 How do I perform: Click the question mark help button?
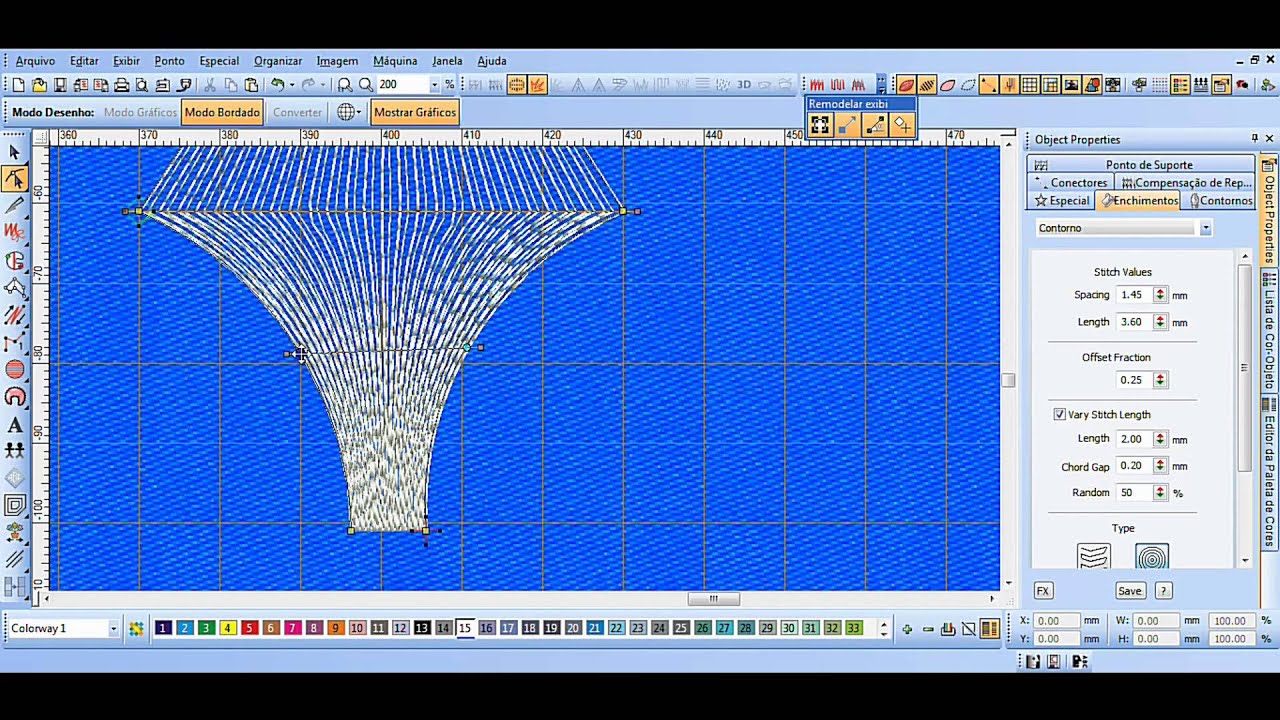click(1163, 591)
